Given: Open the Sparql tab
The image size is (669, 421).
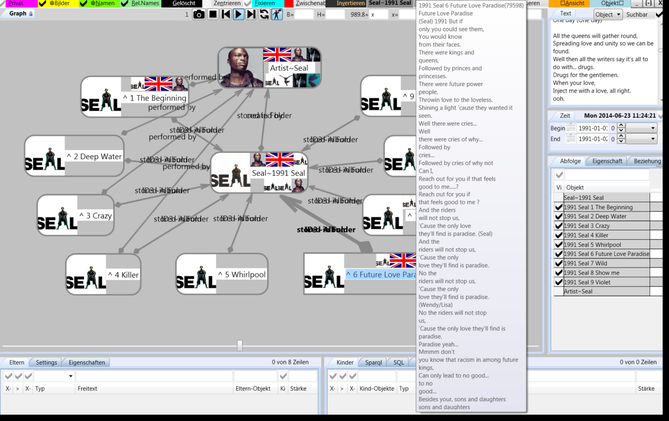Looking at the screenshot, I should coord(373,362).
